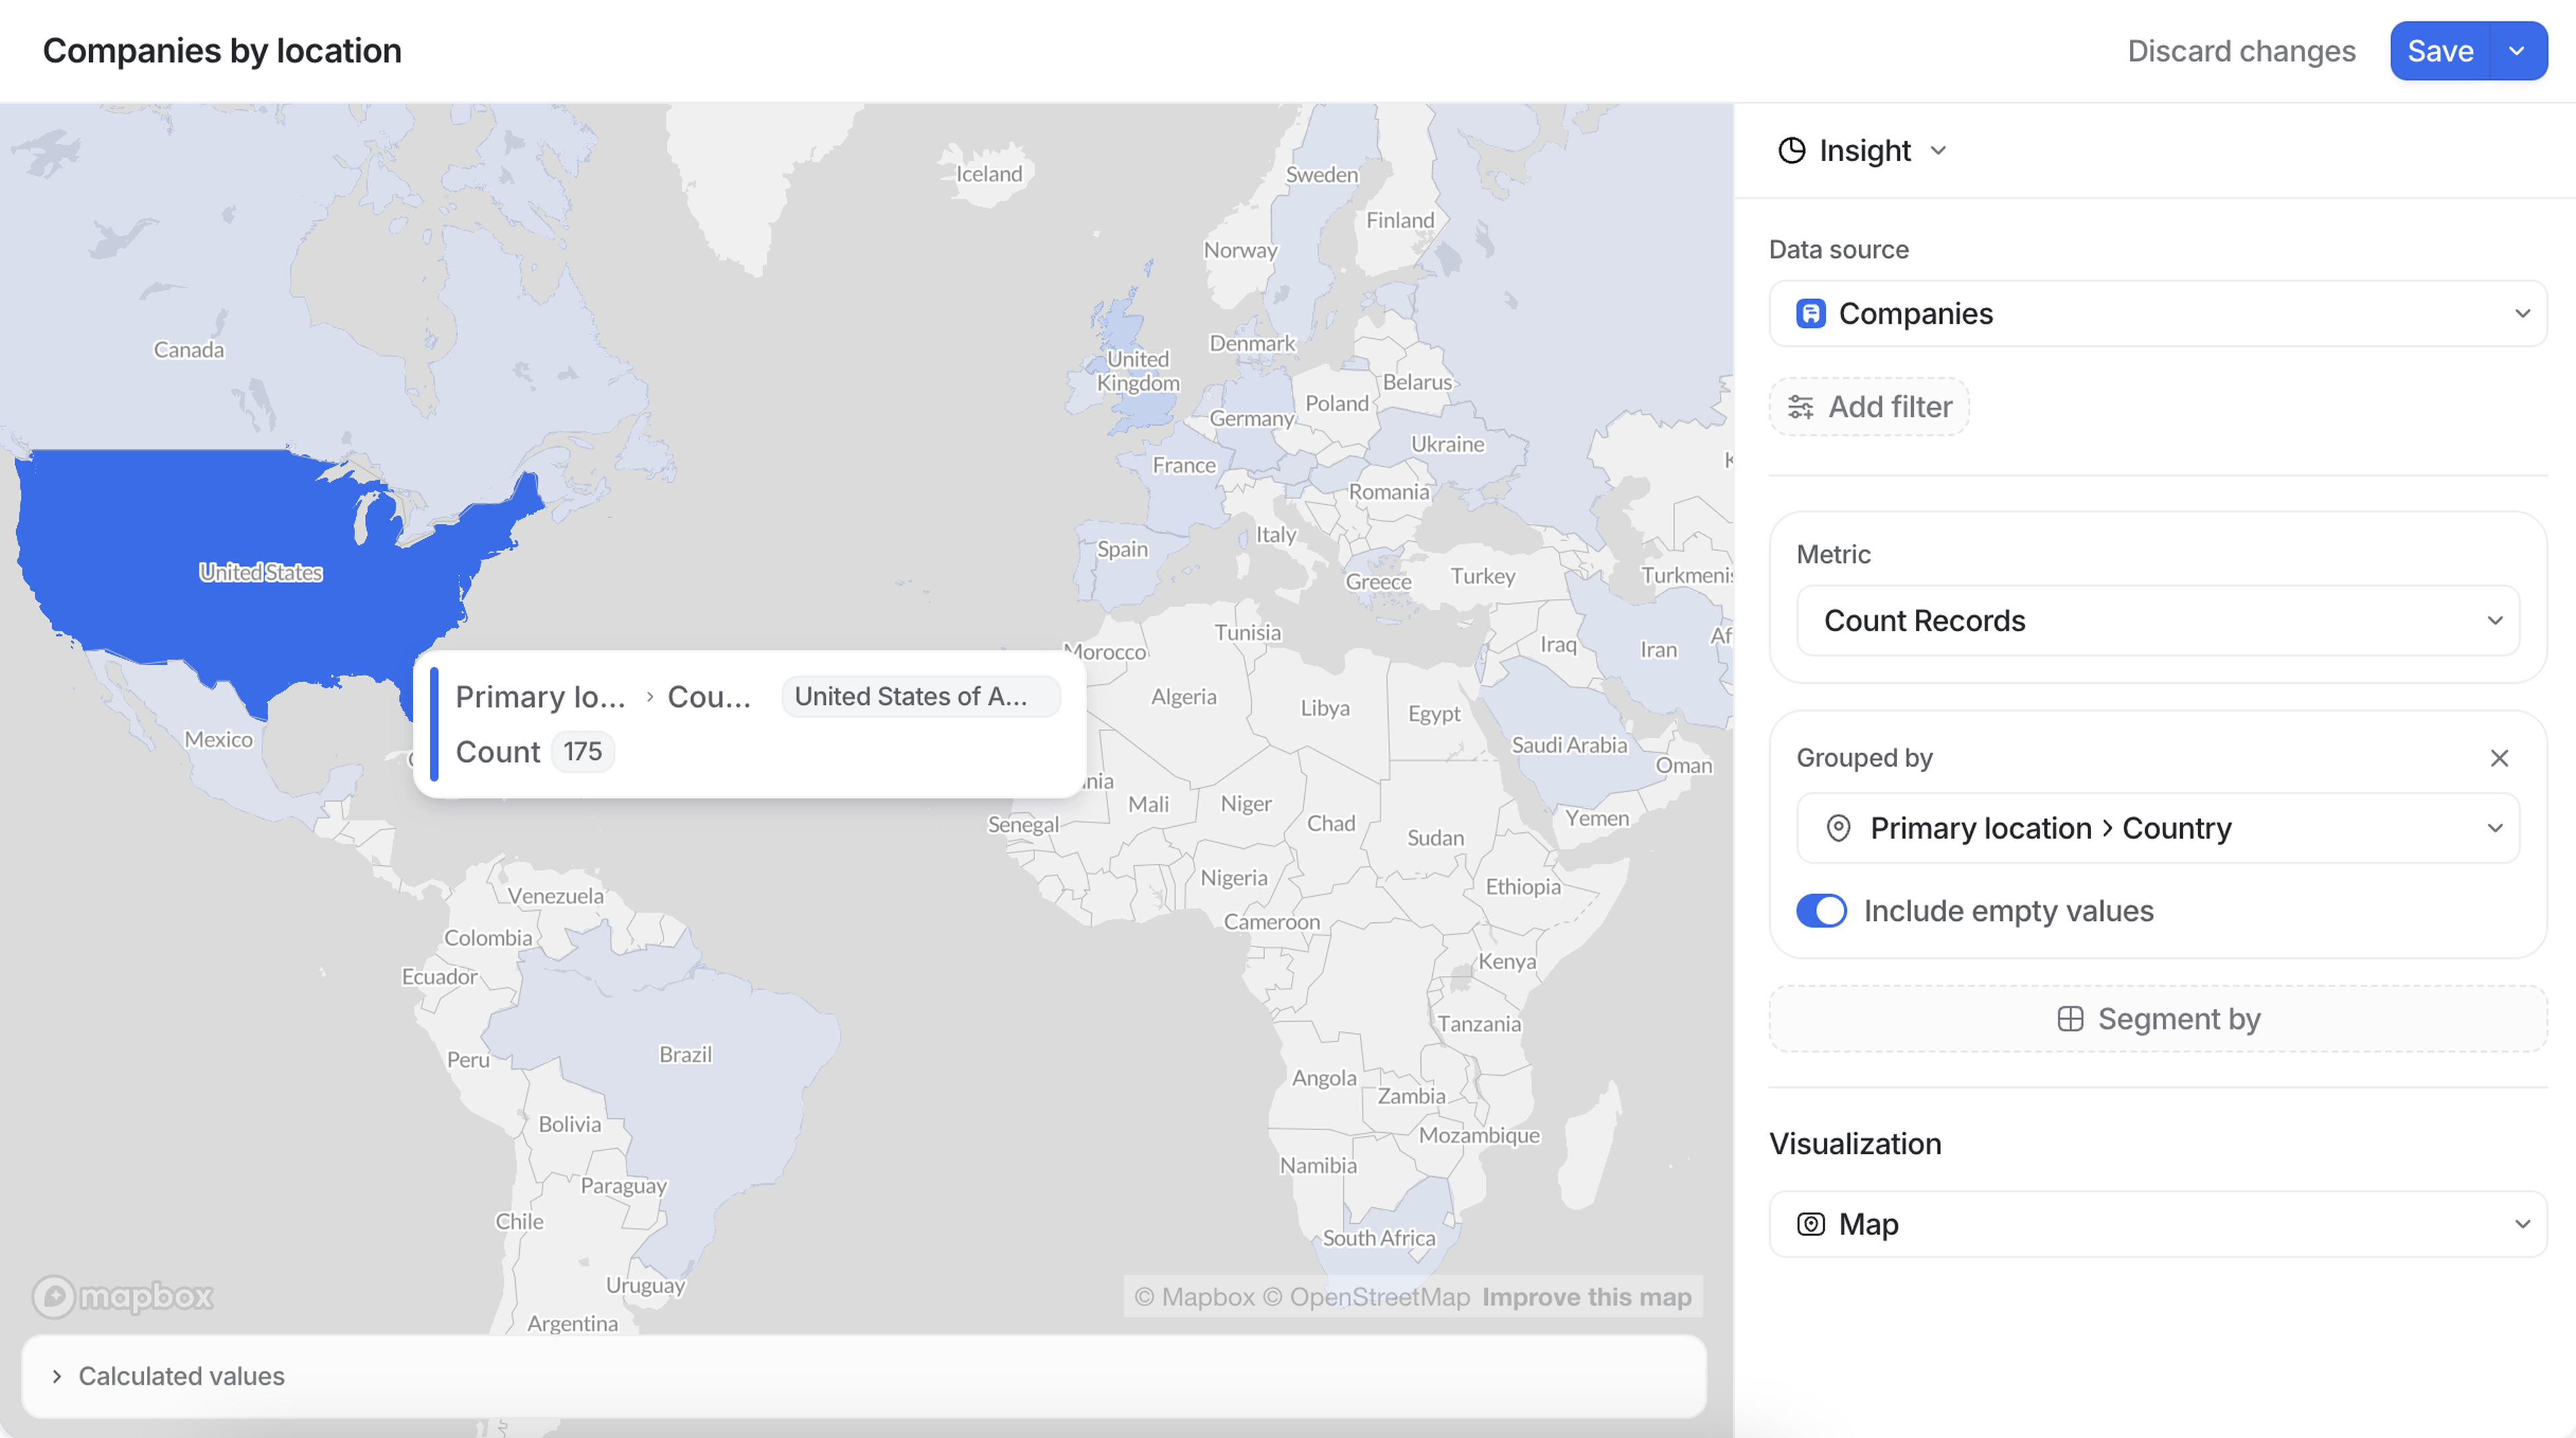Click the Insight clock icon
2576x1438 pixels.
[x=1791, y=150]
